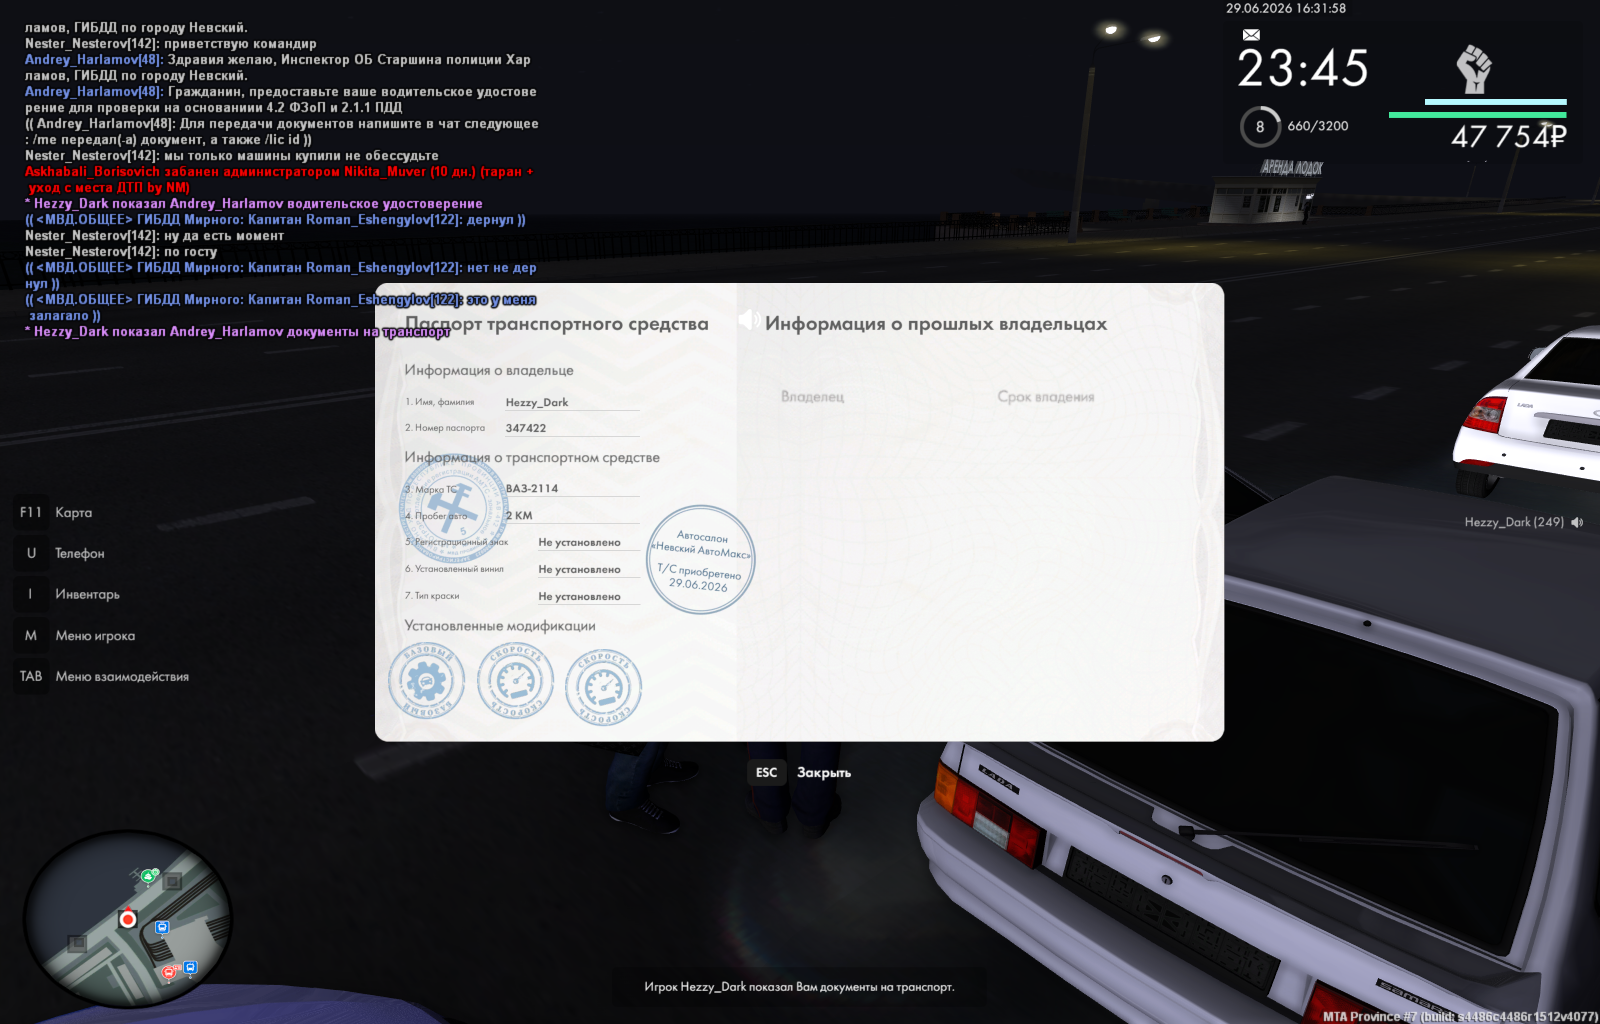This screenshot has height=1024, width=1600.
Task: Click the green status bar above the money
Action: point(1477,115)
